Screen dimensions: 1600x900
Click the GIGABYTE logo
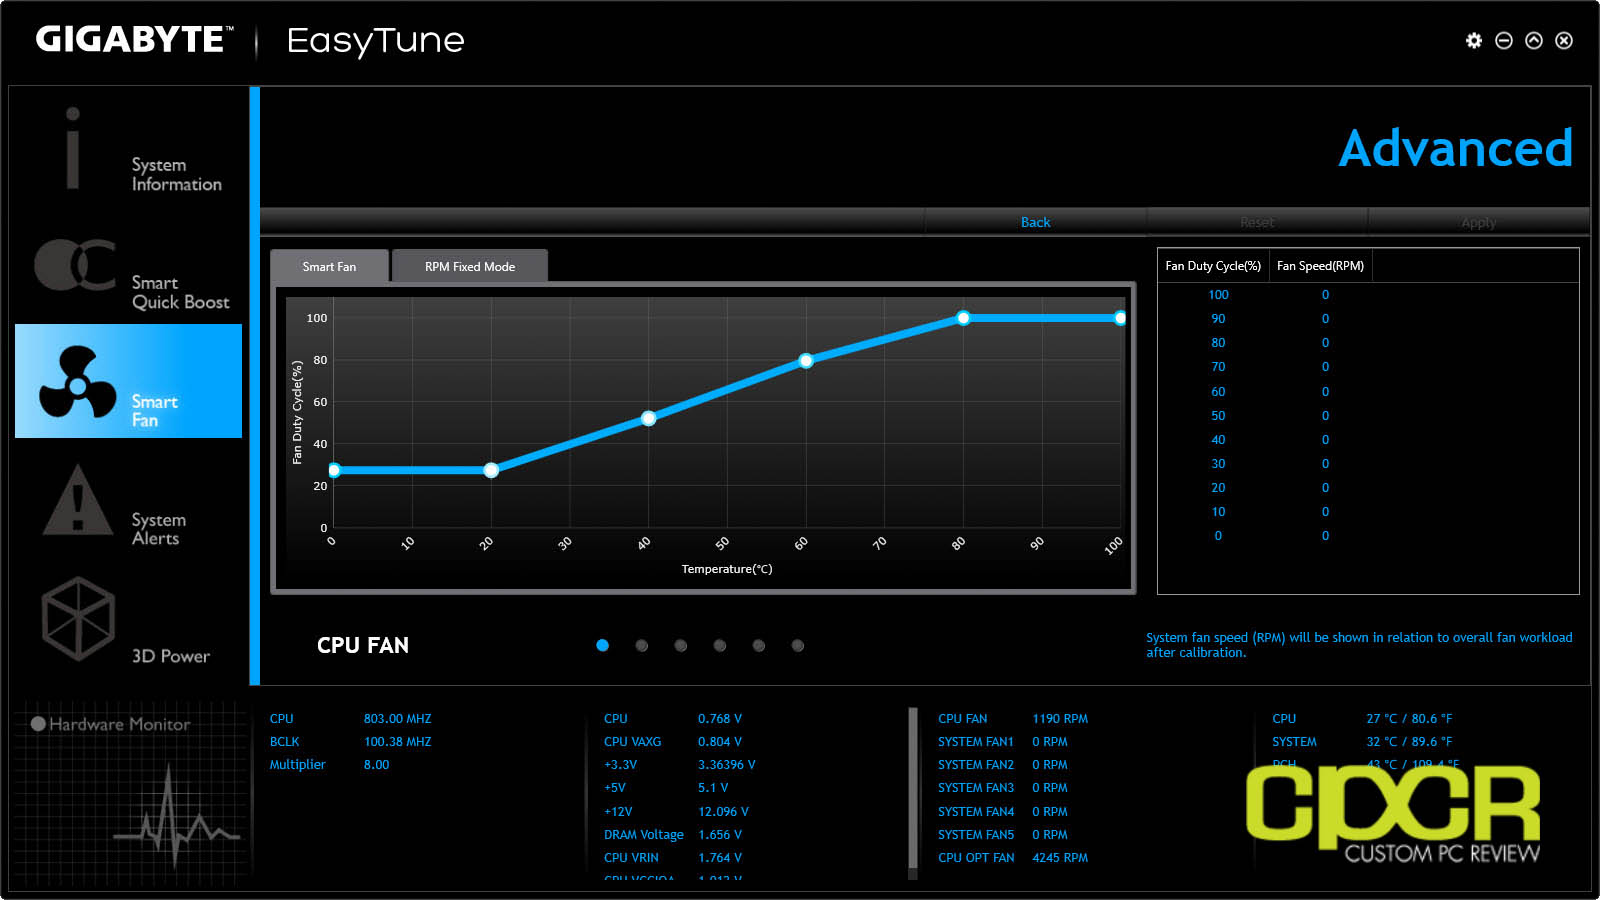point(134,40)
